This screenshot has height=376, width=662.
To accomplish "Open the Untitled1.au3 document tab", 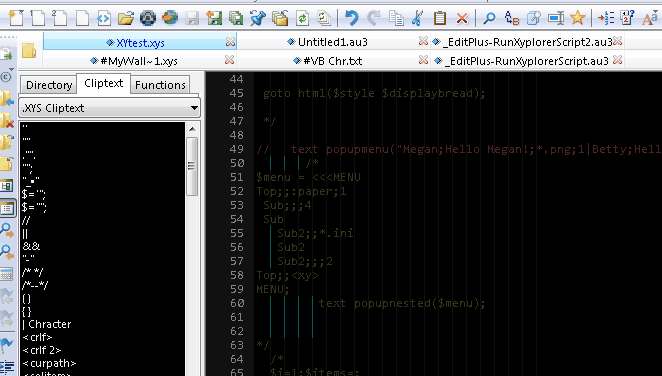I will click(x=333, y=42).
